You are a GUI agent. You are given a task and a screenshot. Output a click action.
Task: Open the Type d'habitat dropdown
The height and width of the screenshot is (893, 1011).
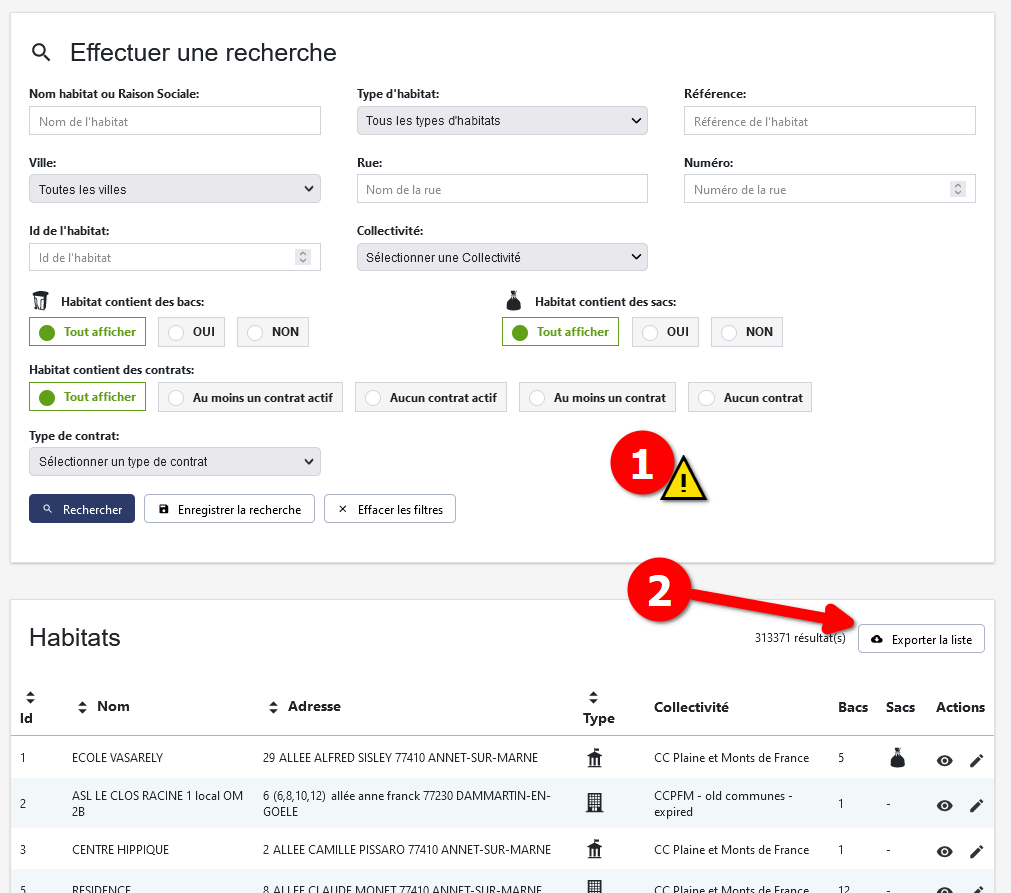(502, 121)
